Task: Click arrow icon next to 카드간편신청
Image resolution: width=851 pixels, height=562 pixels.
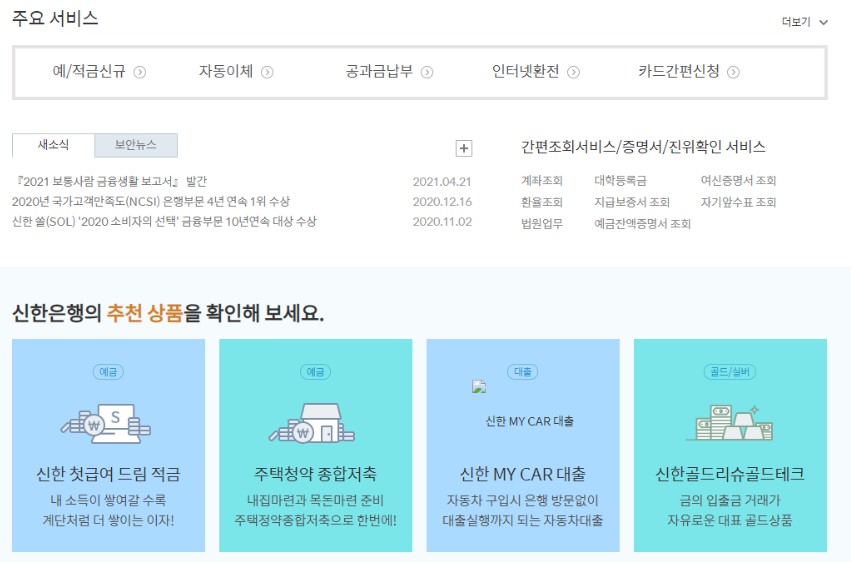Action: coord(733,72)
